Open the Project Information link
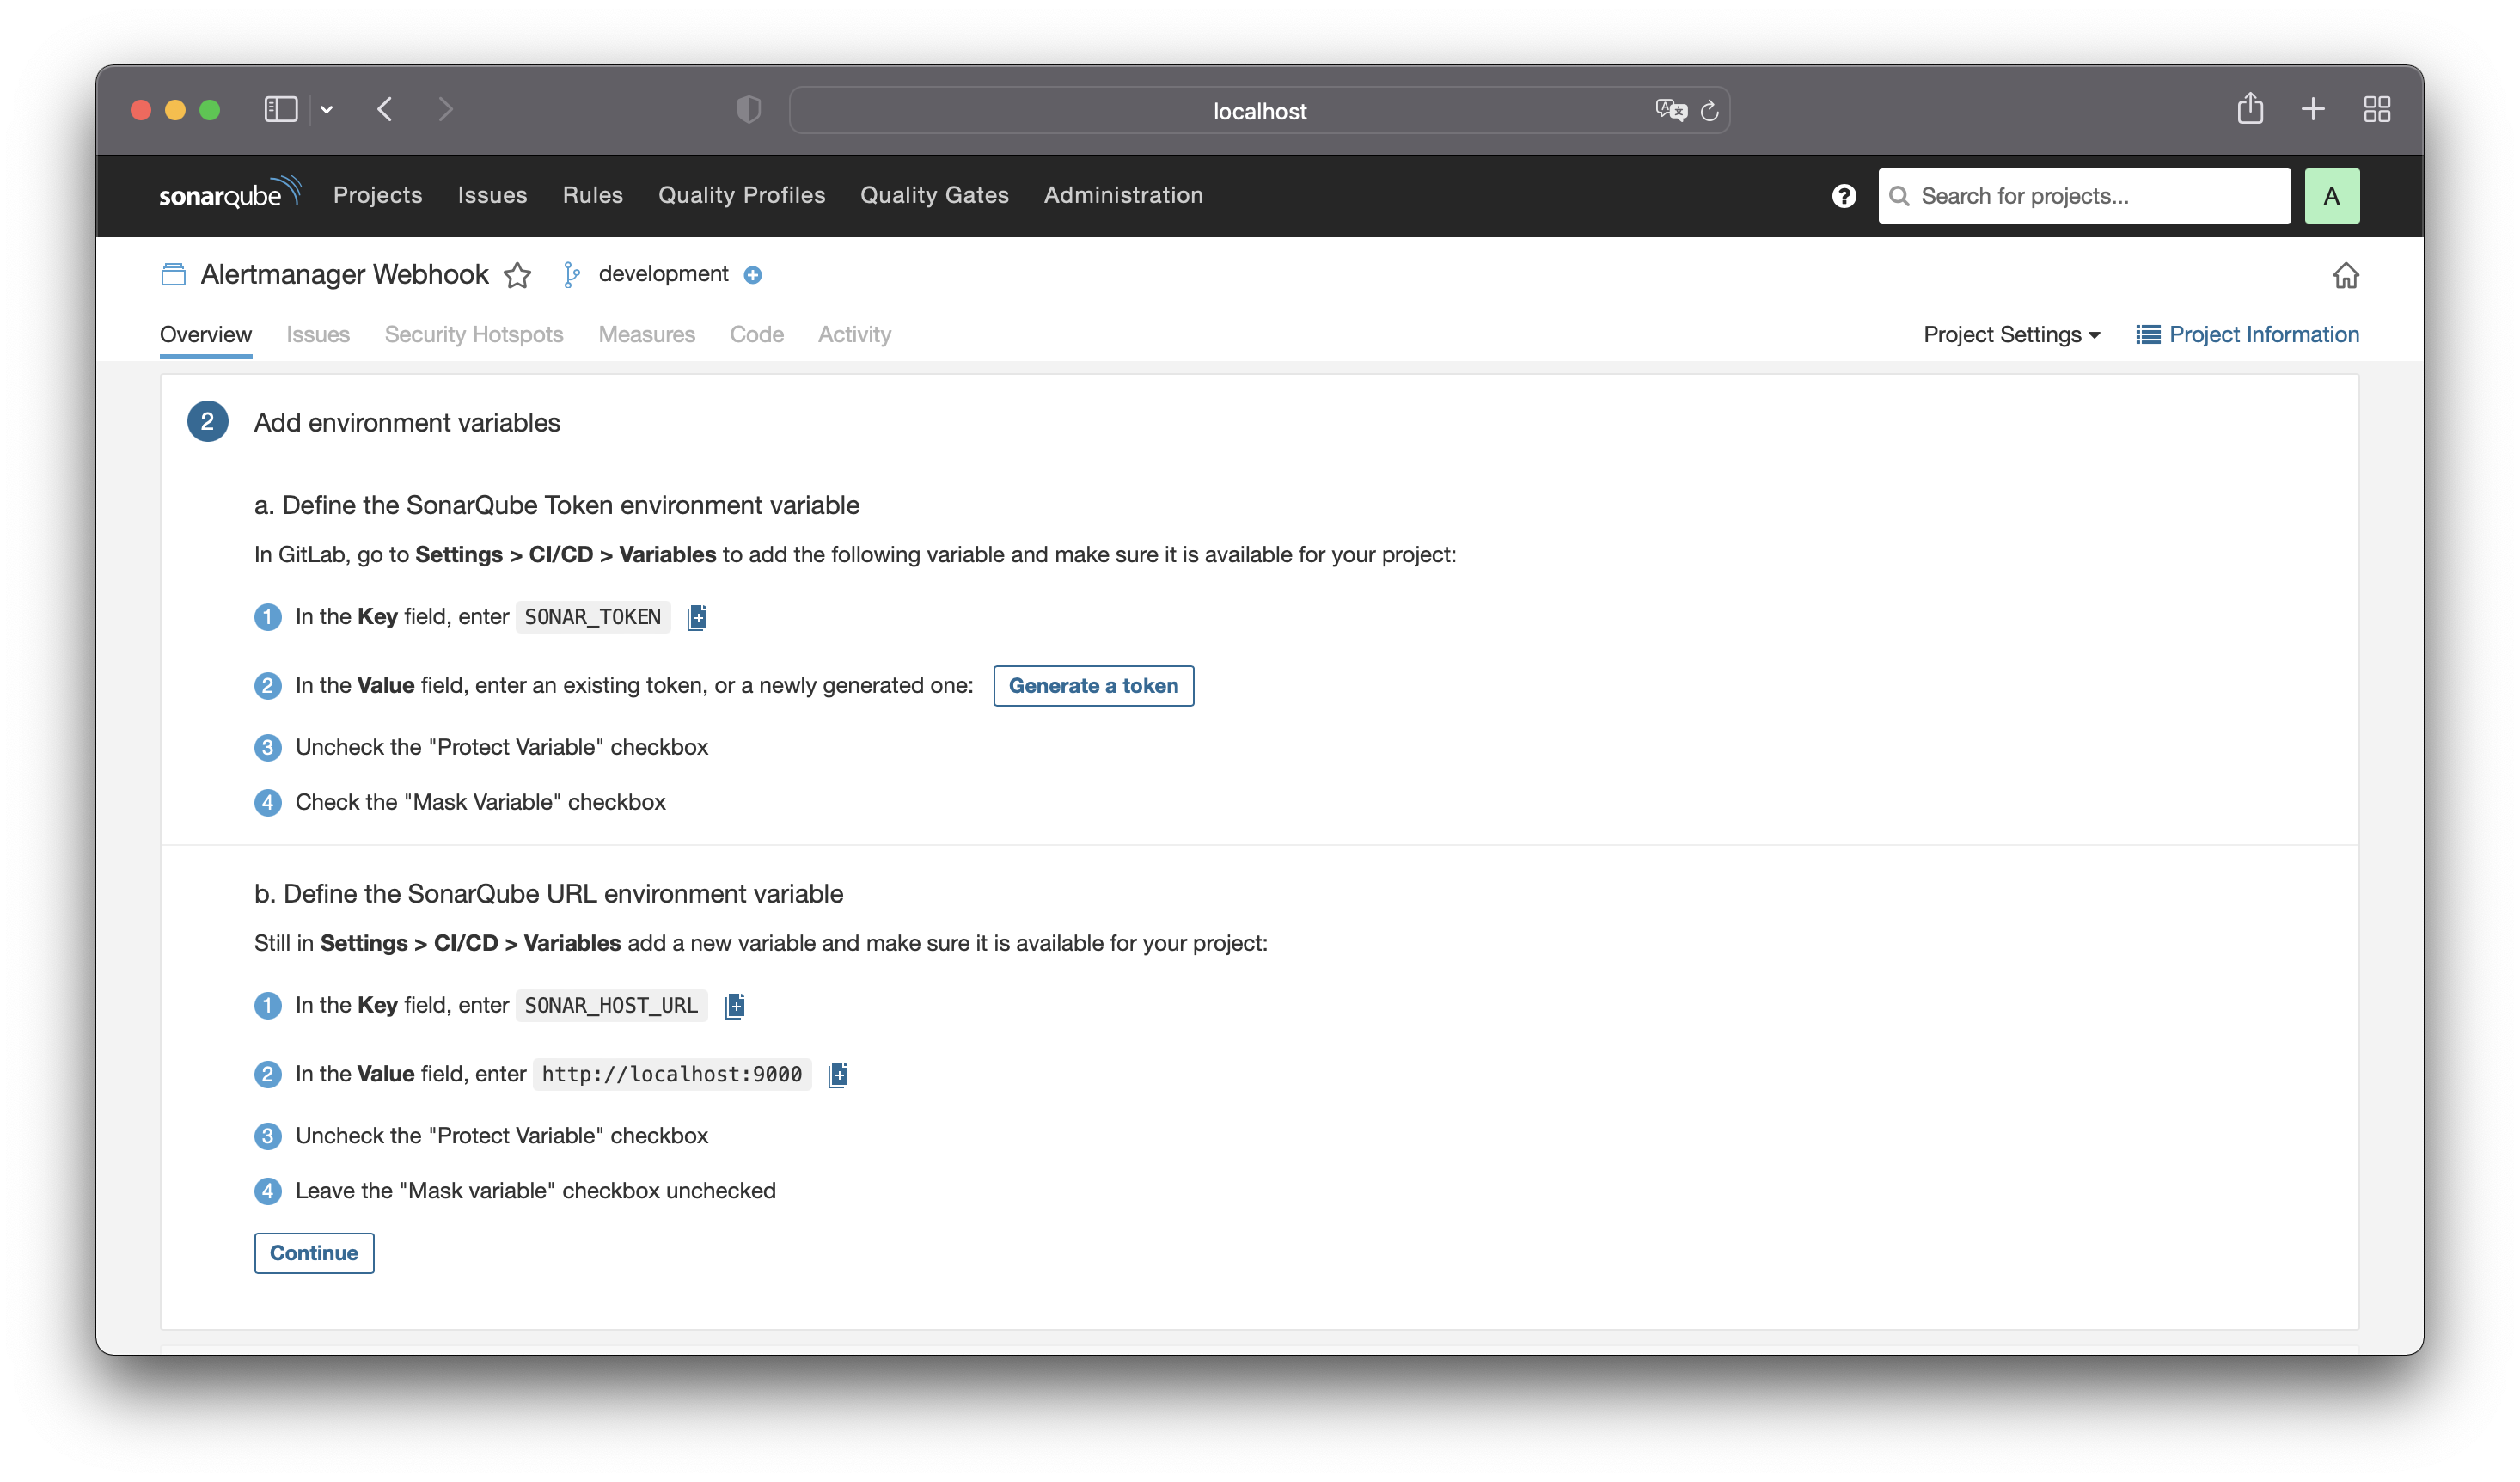2520x1482 pixels. pyautogui.click(x=2247, y=335)
